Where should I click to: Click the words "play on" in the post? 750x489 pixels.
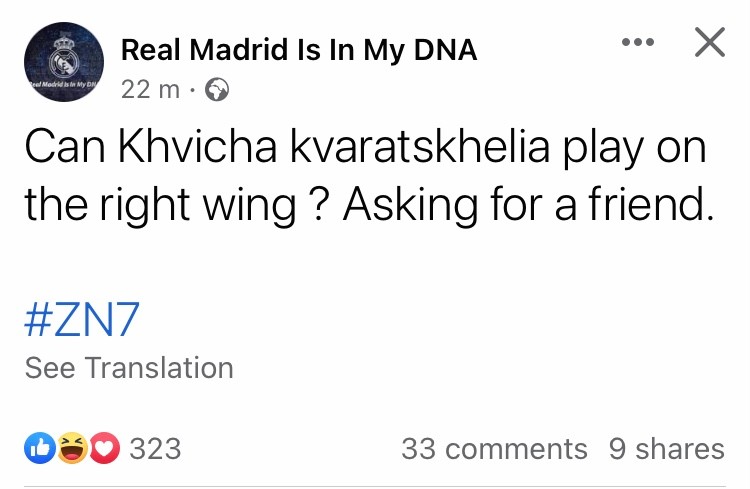643,150
